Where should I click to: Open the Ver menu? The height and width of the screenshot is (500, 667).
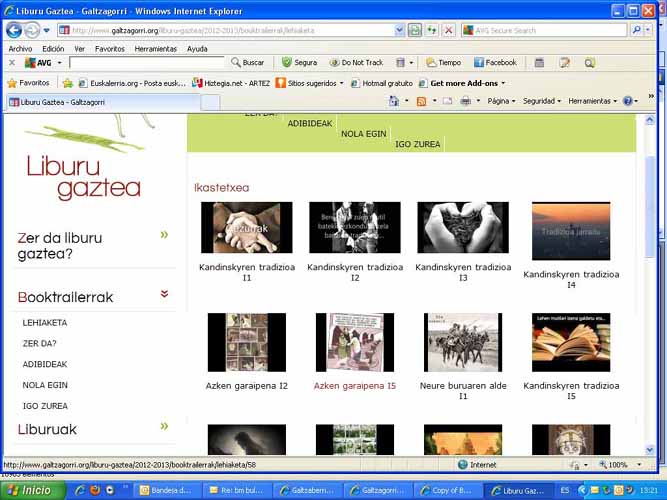[80, 49]
